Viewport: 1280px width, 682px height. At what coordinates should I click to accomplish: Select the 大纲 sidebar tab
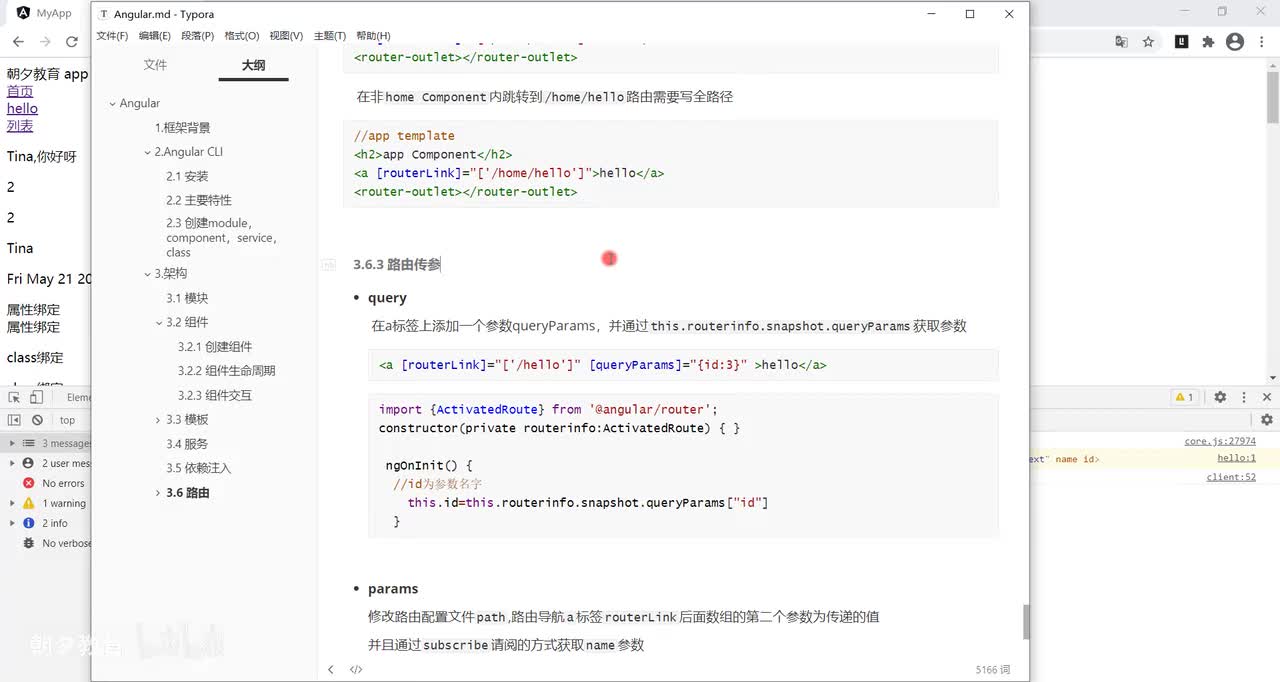tap(253, 65)
